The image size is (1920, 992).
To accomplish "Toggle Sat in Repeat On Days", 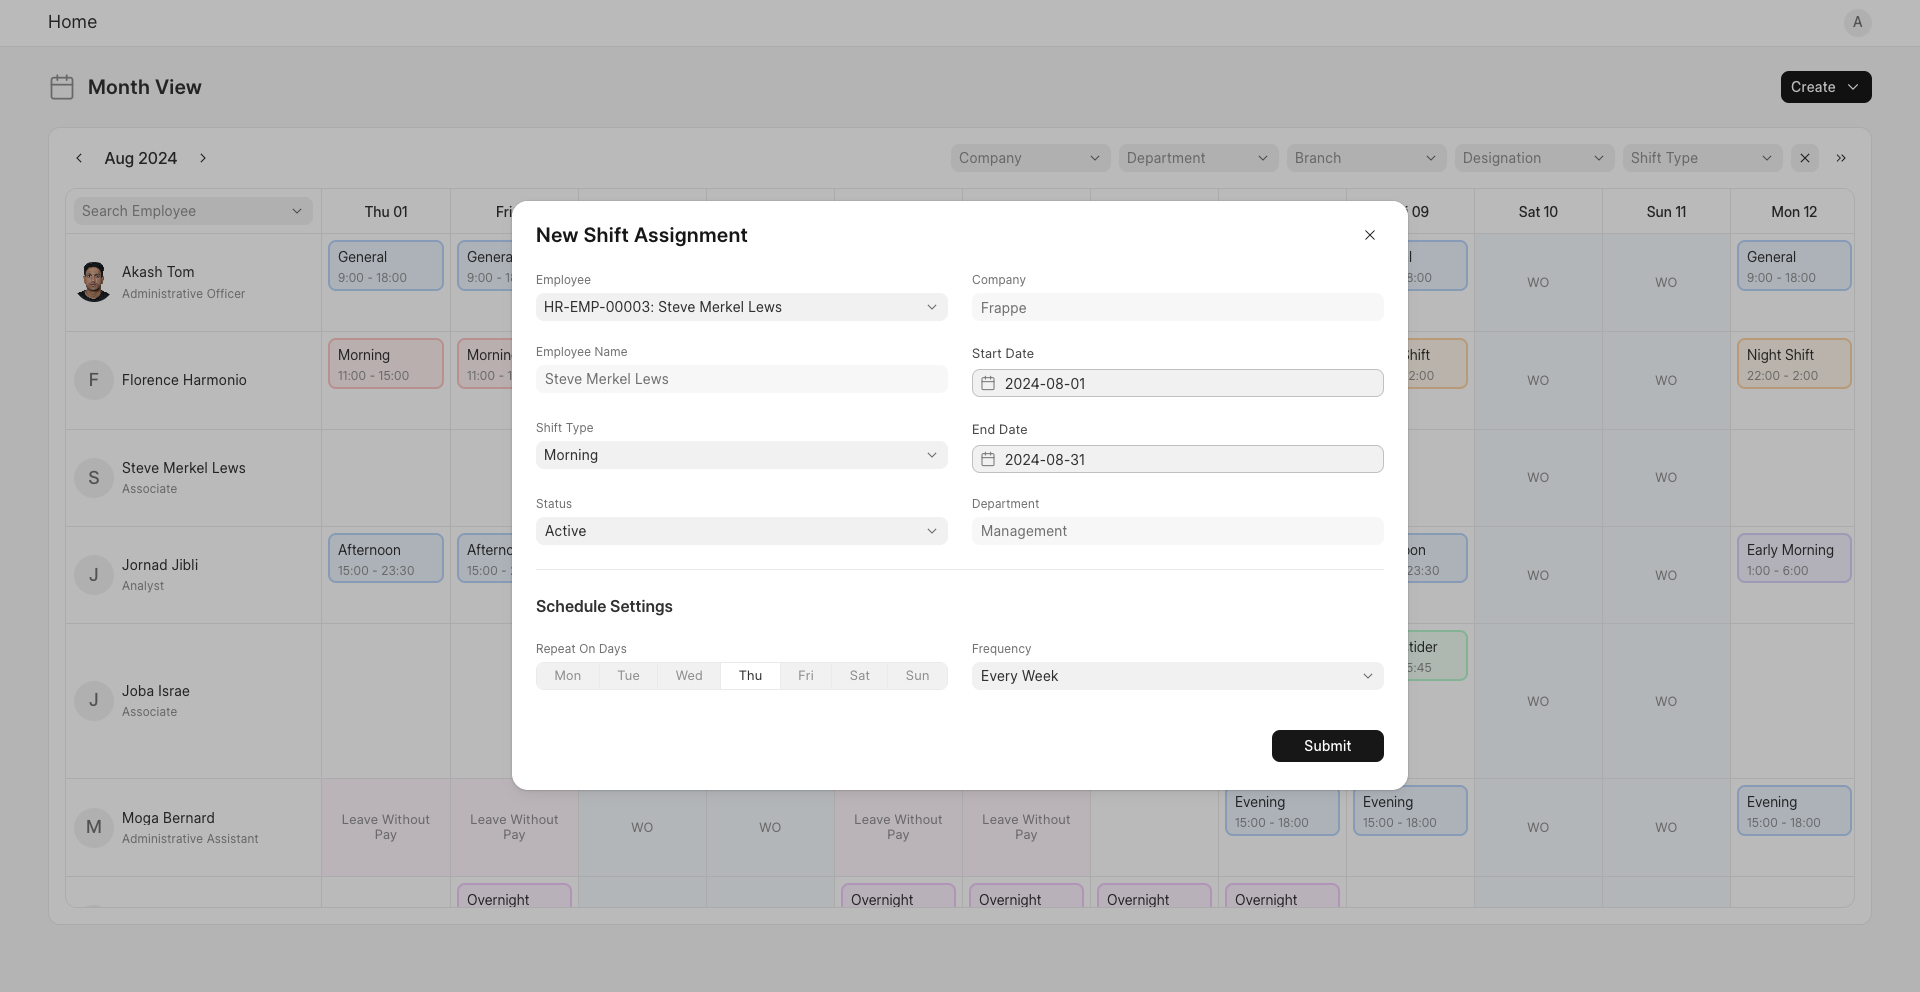I will [860, 676].
